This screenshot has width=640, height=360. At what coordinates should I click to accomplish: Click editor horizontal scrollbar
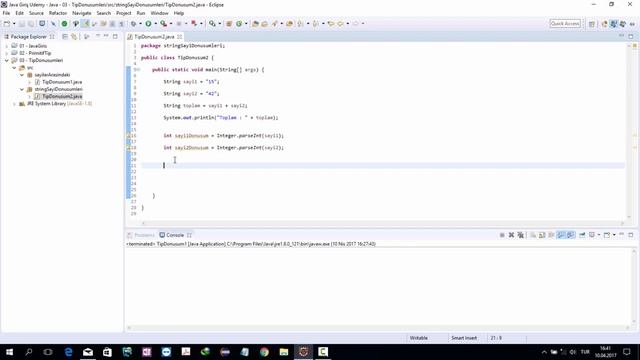tap(383, 223)
